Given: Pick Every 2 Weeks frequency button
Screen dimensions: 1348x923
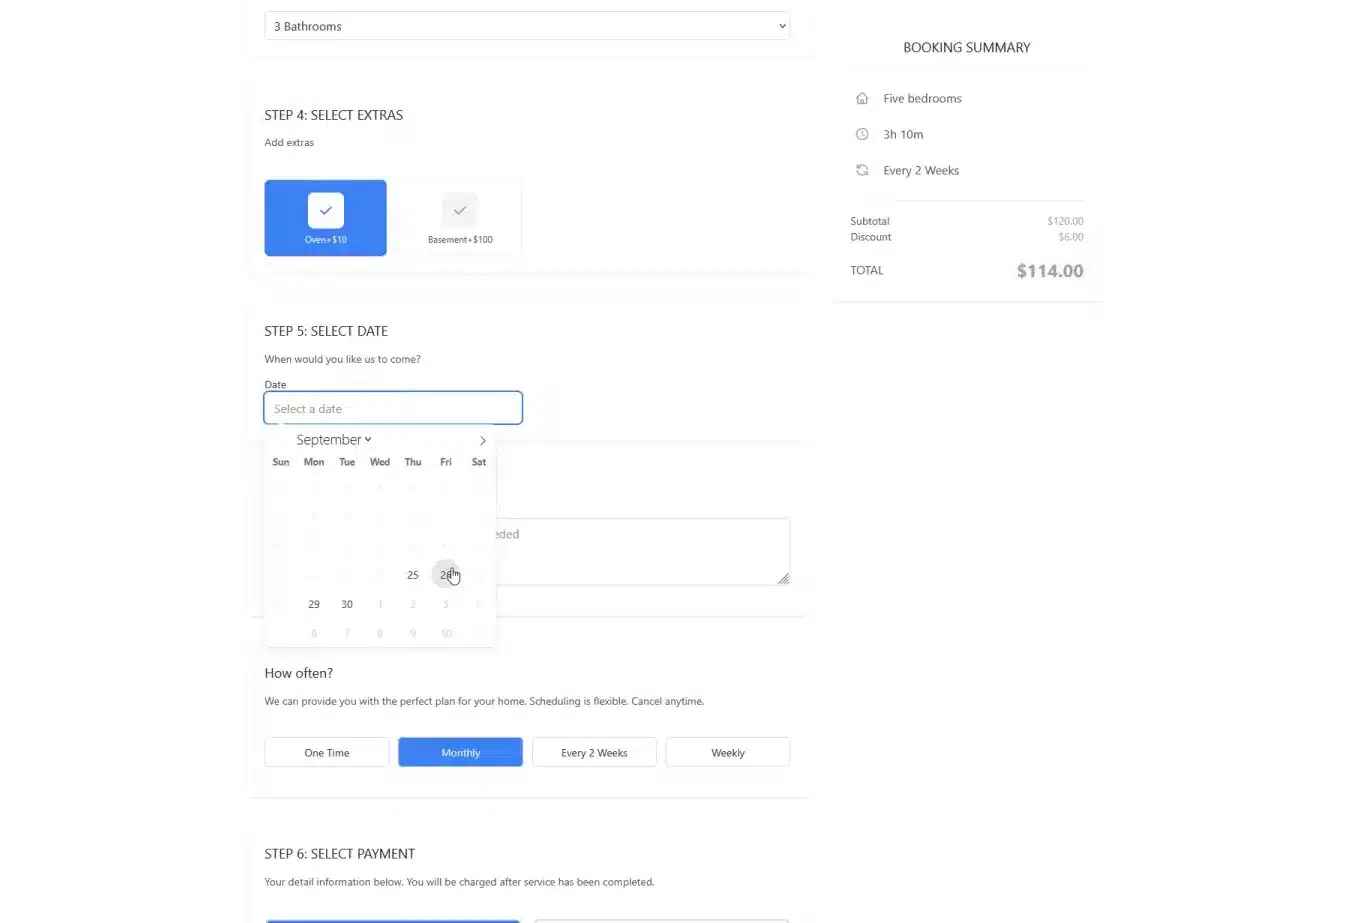Looking at the screenshot, I should coord(594,752).
